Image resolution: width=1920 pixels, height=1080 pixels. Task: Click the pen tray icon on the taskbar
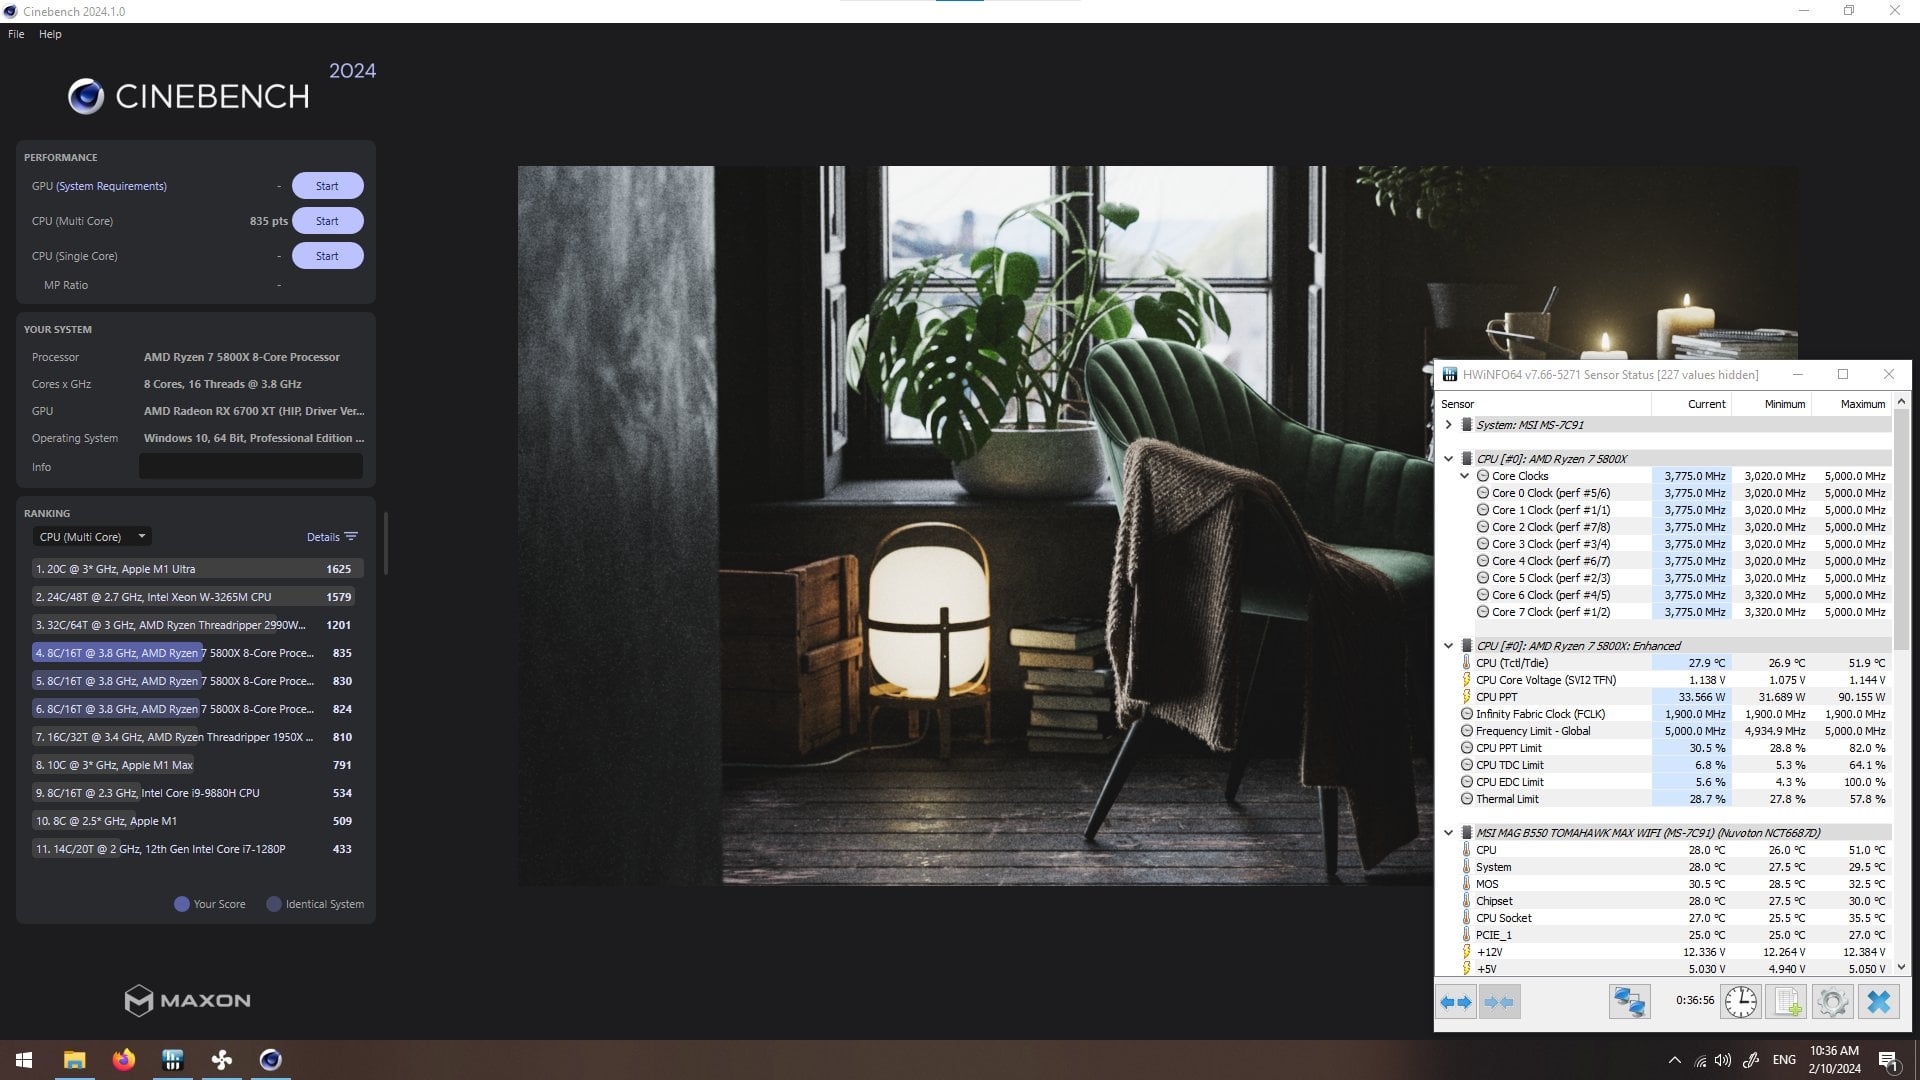pyautogui.click(x=1751, y=1060)
